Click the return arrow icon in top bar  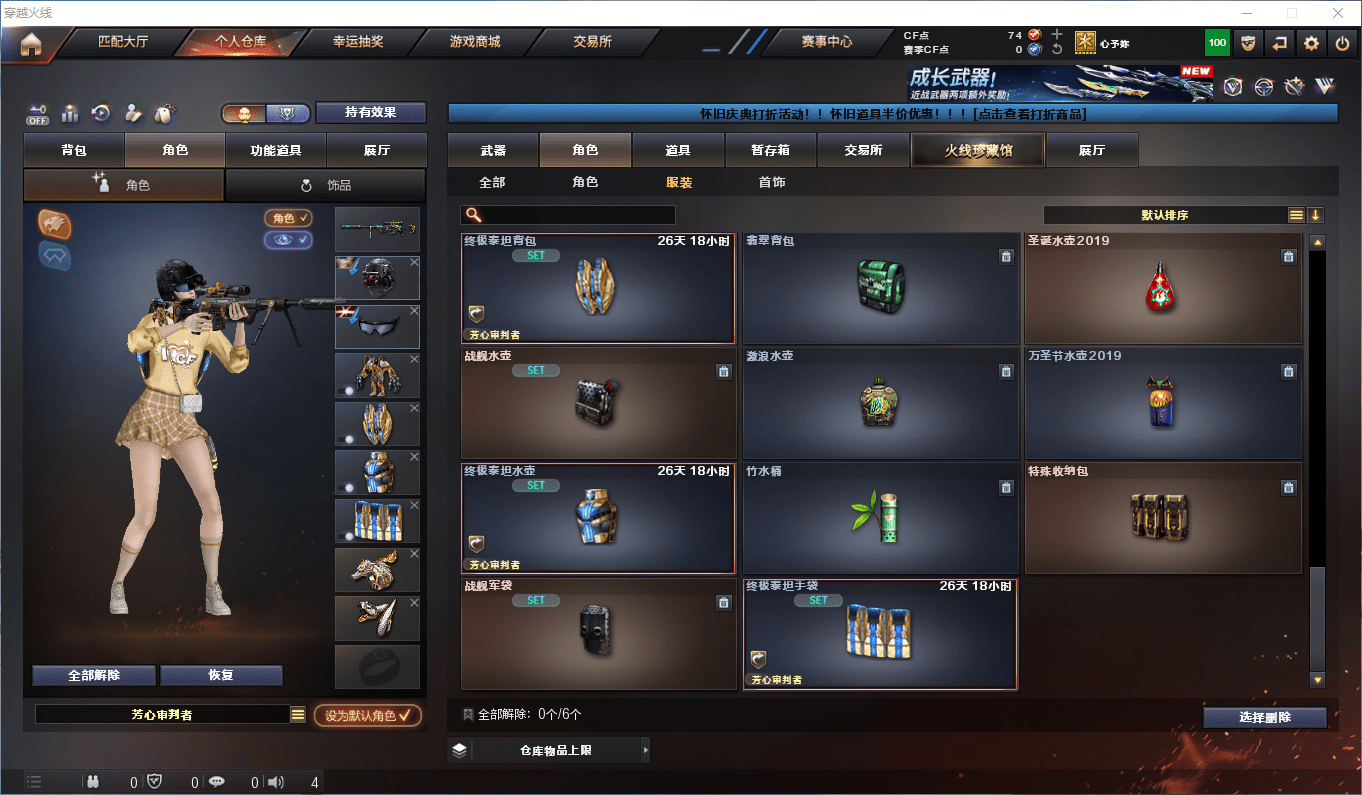pos(1279,43)
